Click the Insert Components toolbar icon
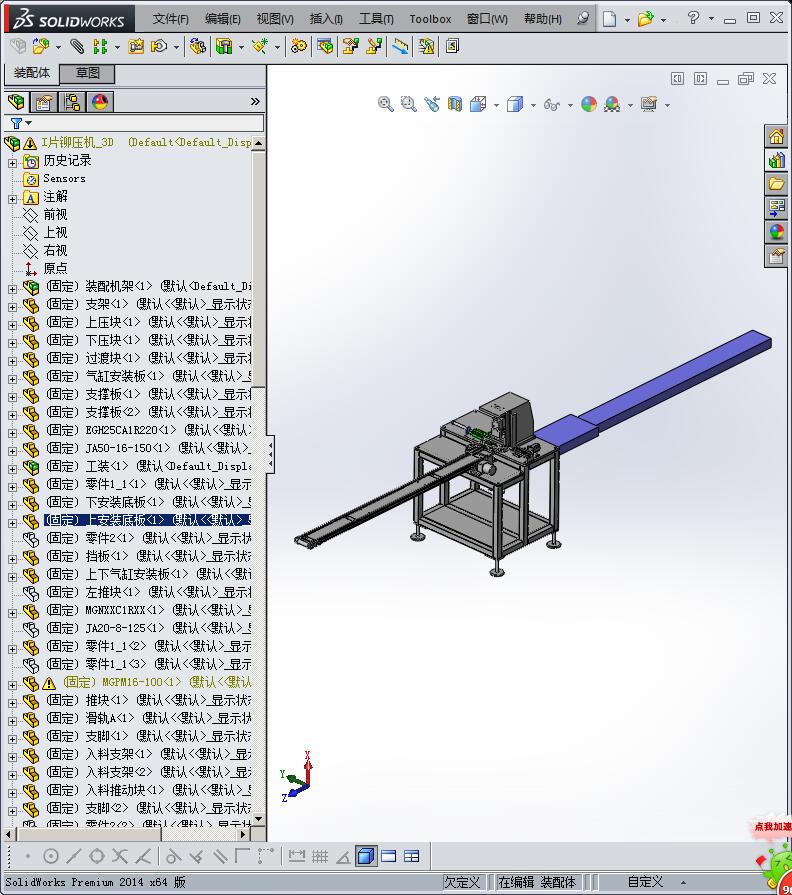Screen dimensions: 792x895 [41, 46]
